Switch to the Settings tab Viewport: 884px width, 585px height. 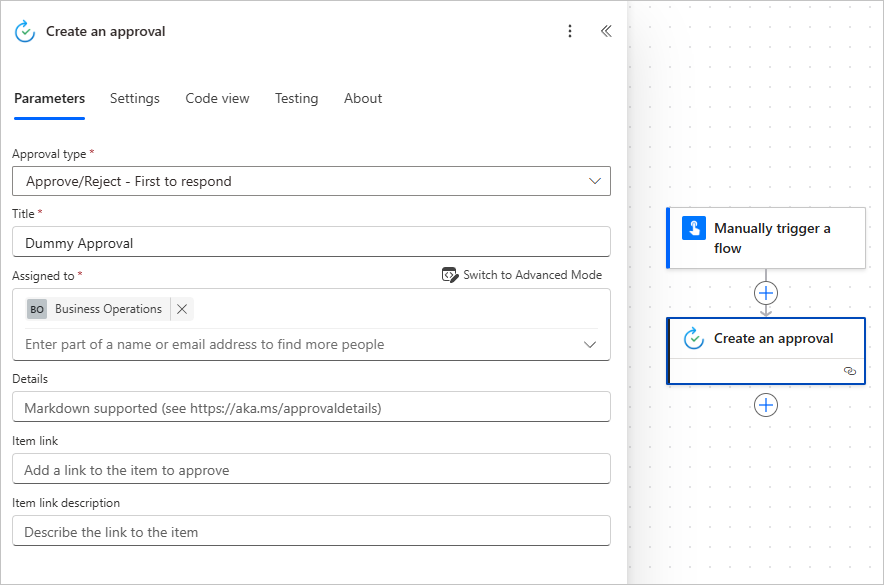point(135,99)
